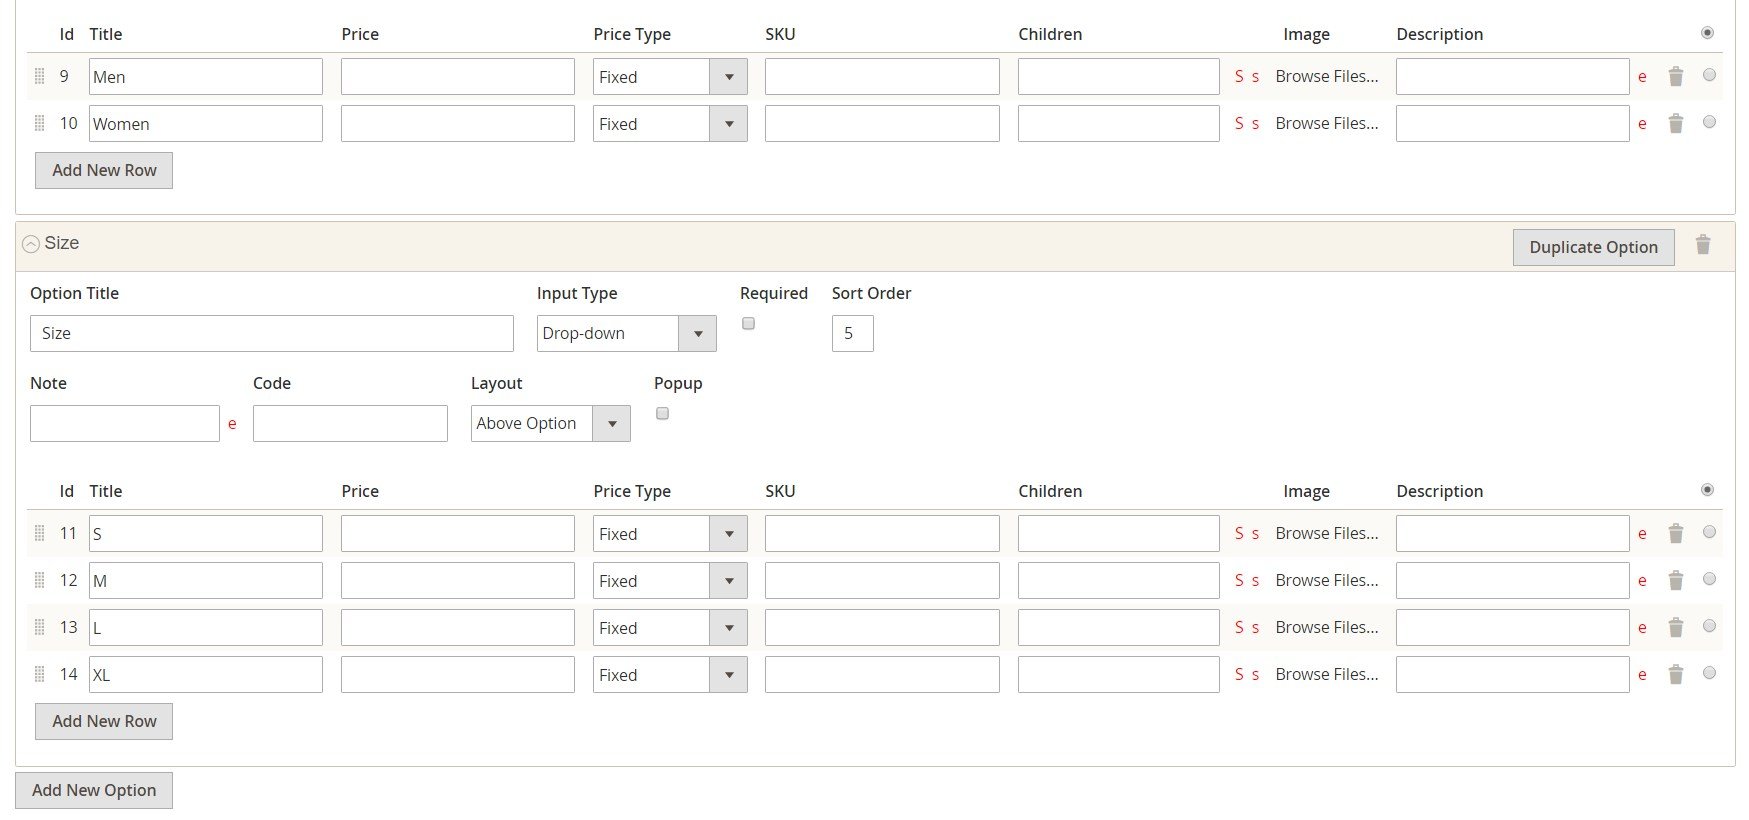Grab the drag handle of Men row

click(x=40, y=76)
